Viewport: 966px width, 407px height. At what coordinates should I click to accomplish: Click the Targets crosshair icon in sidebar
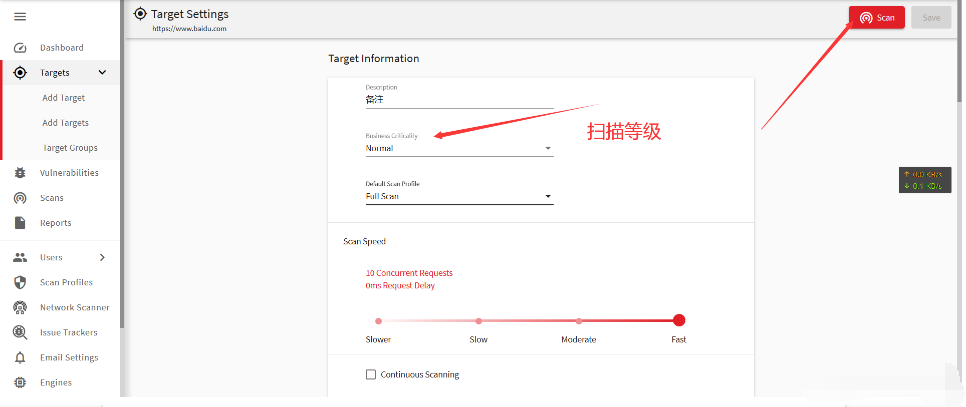click(x=20, y=73)
